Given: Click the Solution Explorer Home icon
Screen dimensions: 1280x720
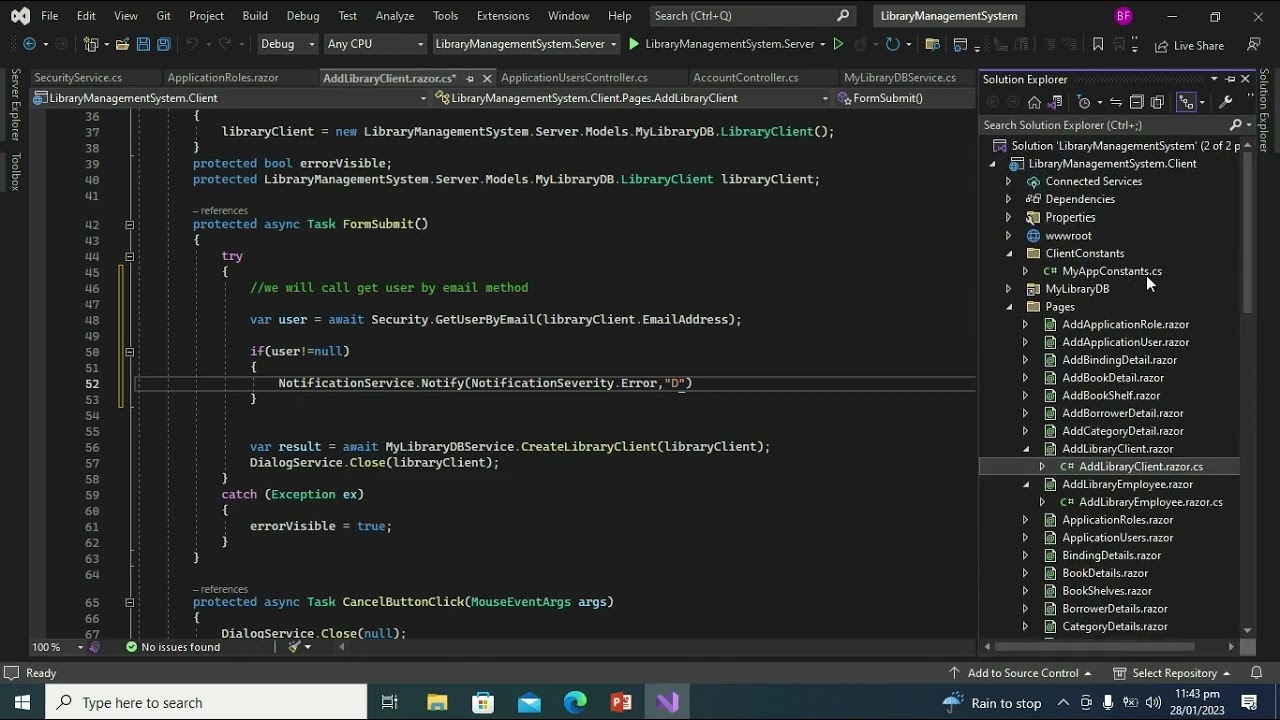Looking at the screenshot, I should tap(1034, 102).
